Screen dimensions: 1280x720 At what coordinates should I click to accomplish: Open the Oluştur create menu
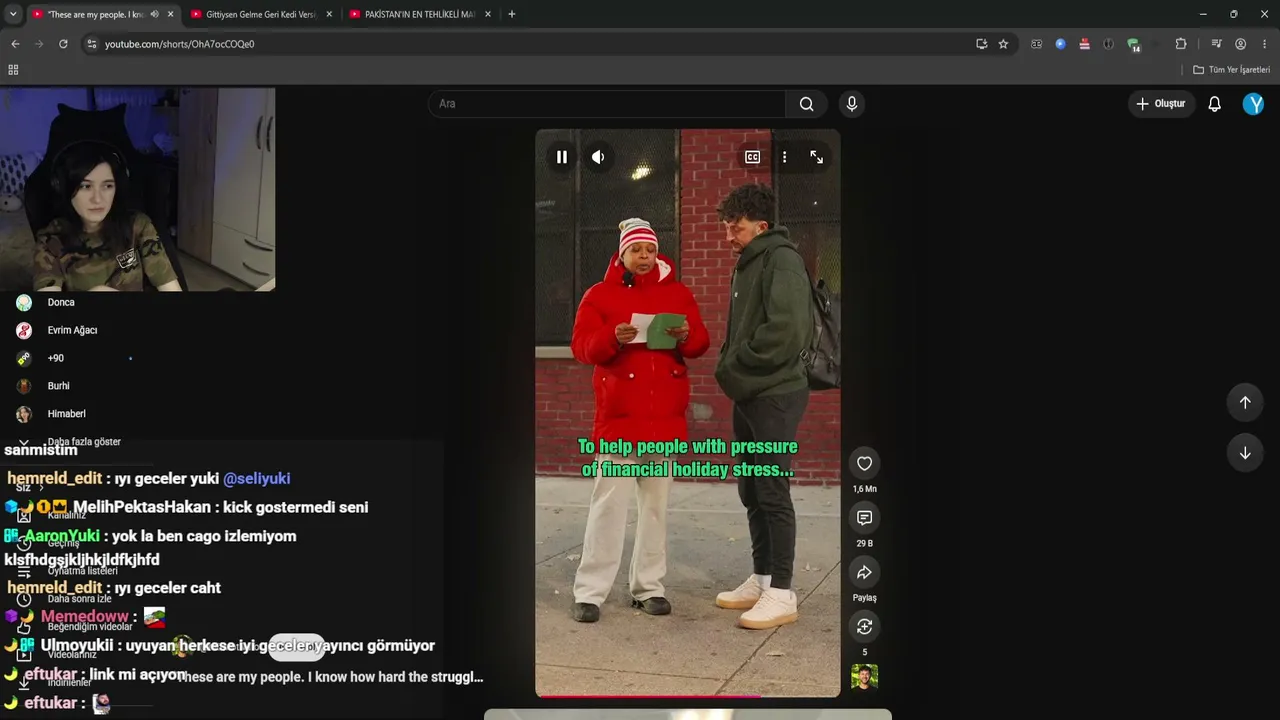click(1162, 104)
